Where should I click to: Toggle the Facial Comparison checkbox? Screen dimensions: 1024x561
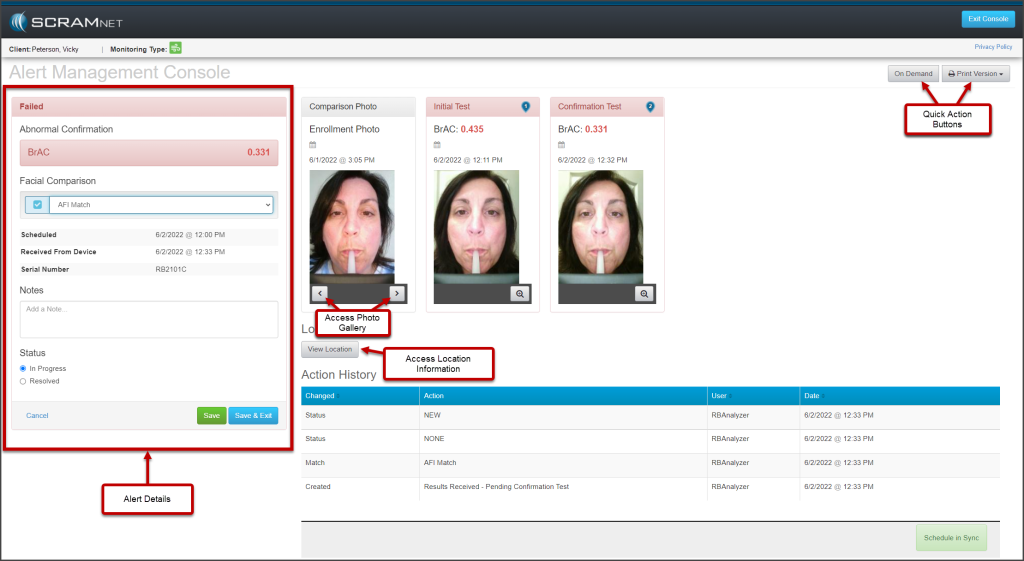[x=37, y=205]
